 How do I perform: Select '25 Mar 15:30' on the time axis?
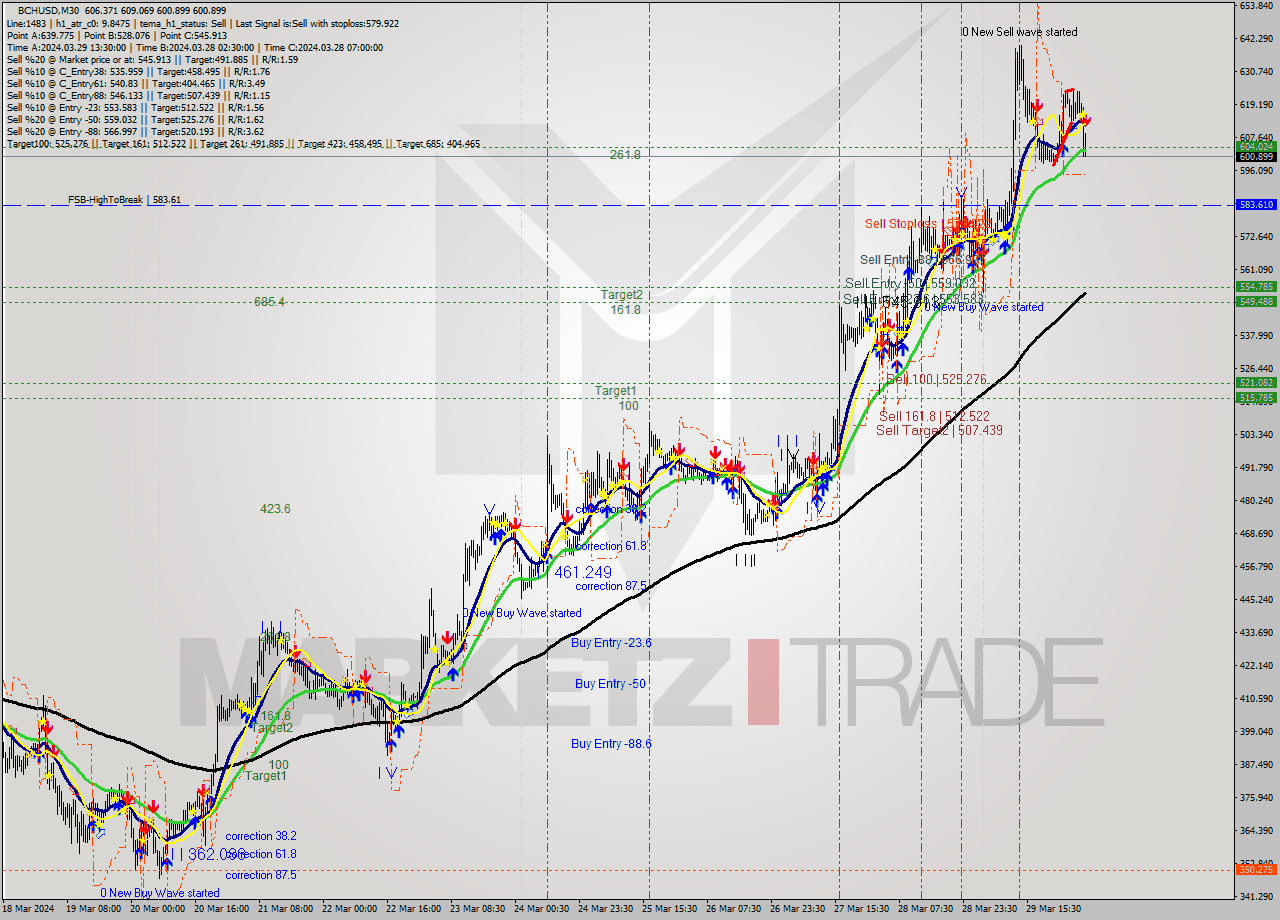669,909
